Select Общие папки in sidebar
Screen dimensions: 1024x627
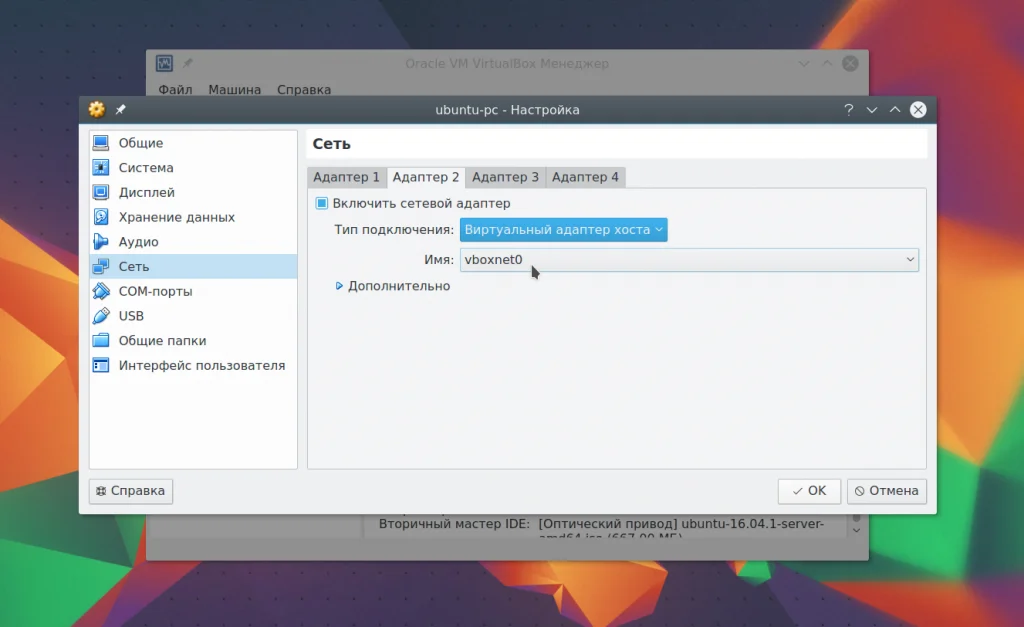pos(193,340)
